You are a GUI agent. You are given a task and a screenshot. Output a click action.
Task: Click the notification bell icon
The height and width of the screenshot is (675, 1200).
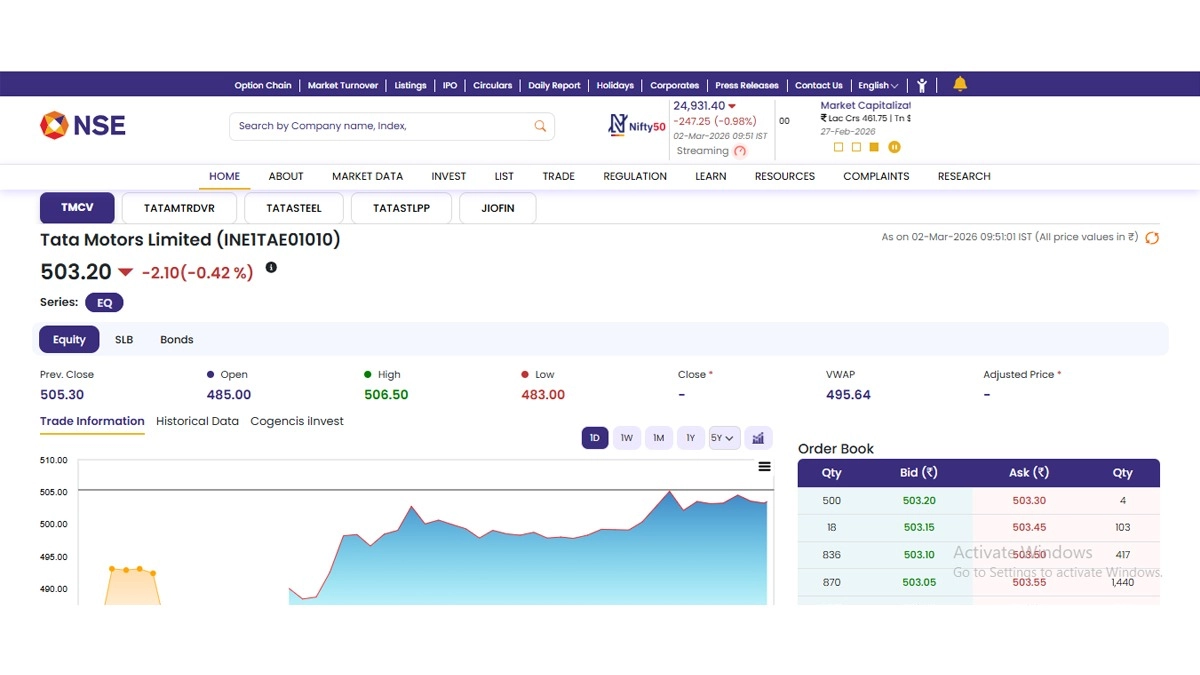click(960, 84)
